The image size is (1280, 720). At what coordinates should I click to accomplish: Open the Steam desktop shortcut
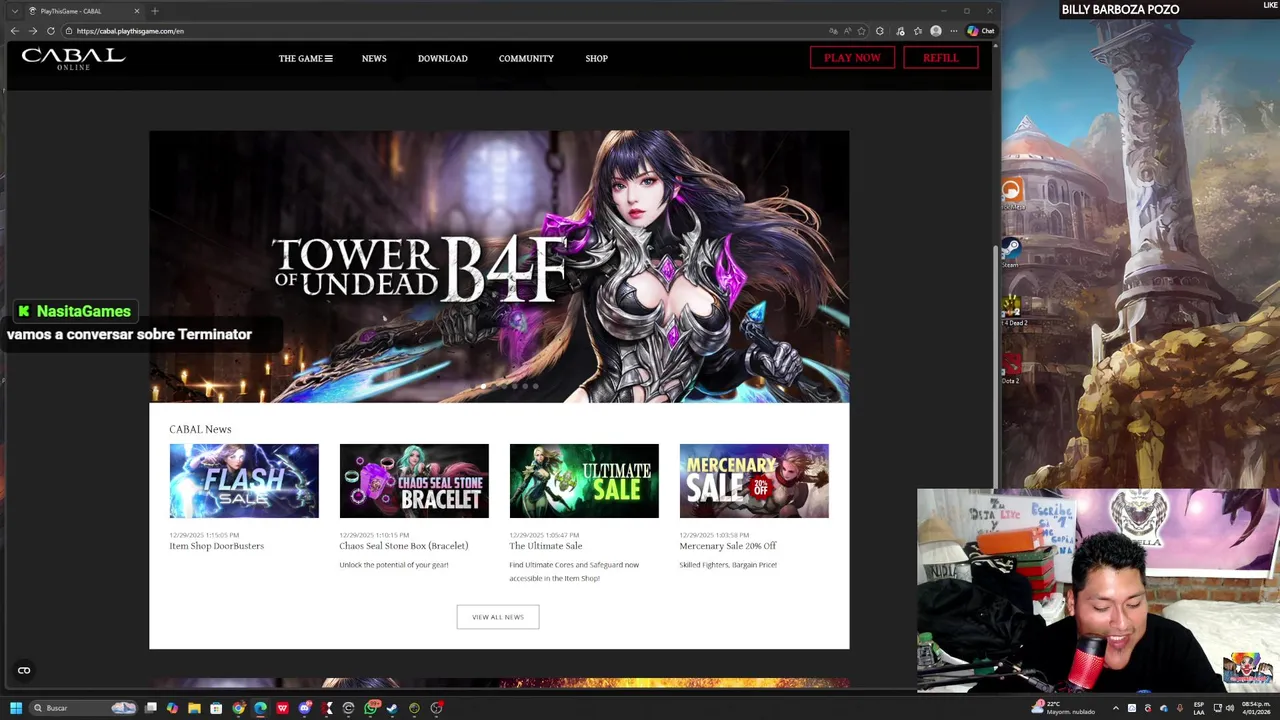click(1011, 250)
